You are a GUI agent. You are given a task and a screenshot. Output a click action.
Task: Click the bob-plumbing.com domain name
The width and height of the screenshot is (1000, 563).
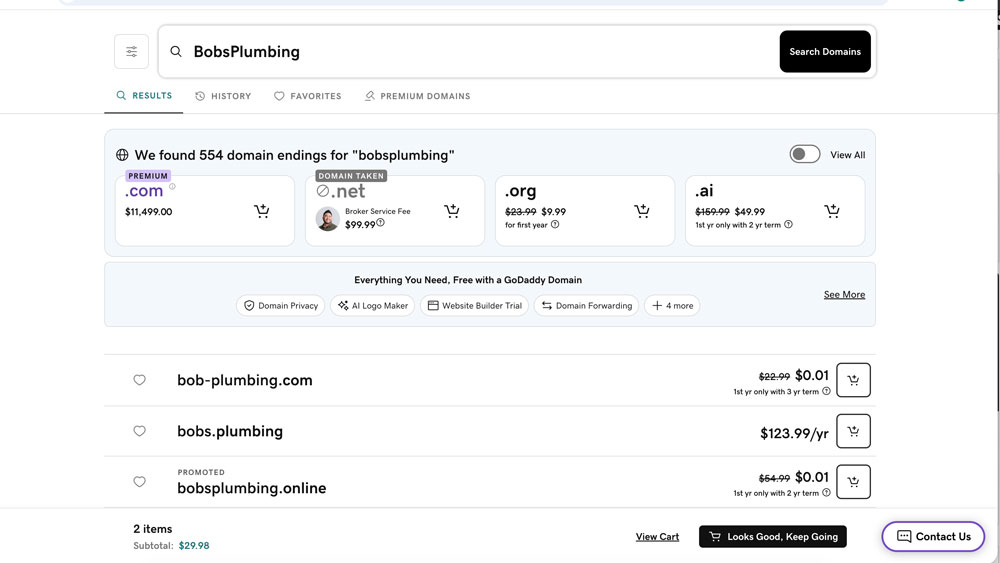click(x=245, y=380)
